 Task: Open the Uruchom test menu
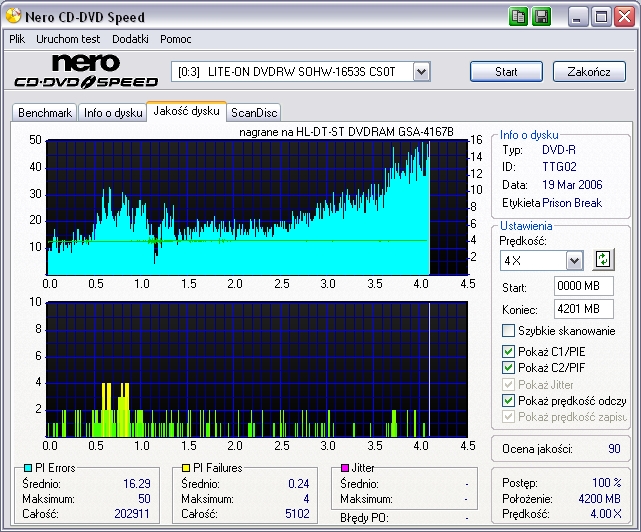click(x=68, y=39)
